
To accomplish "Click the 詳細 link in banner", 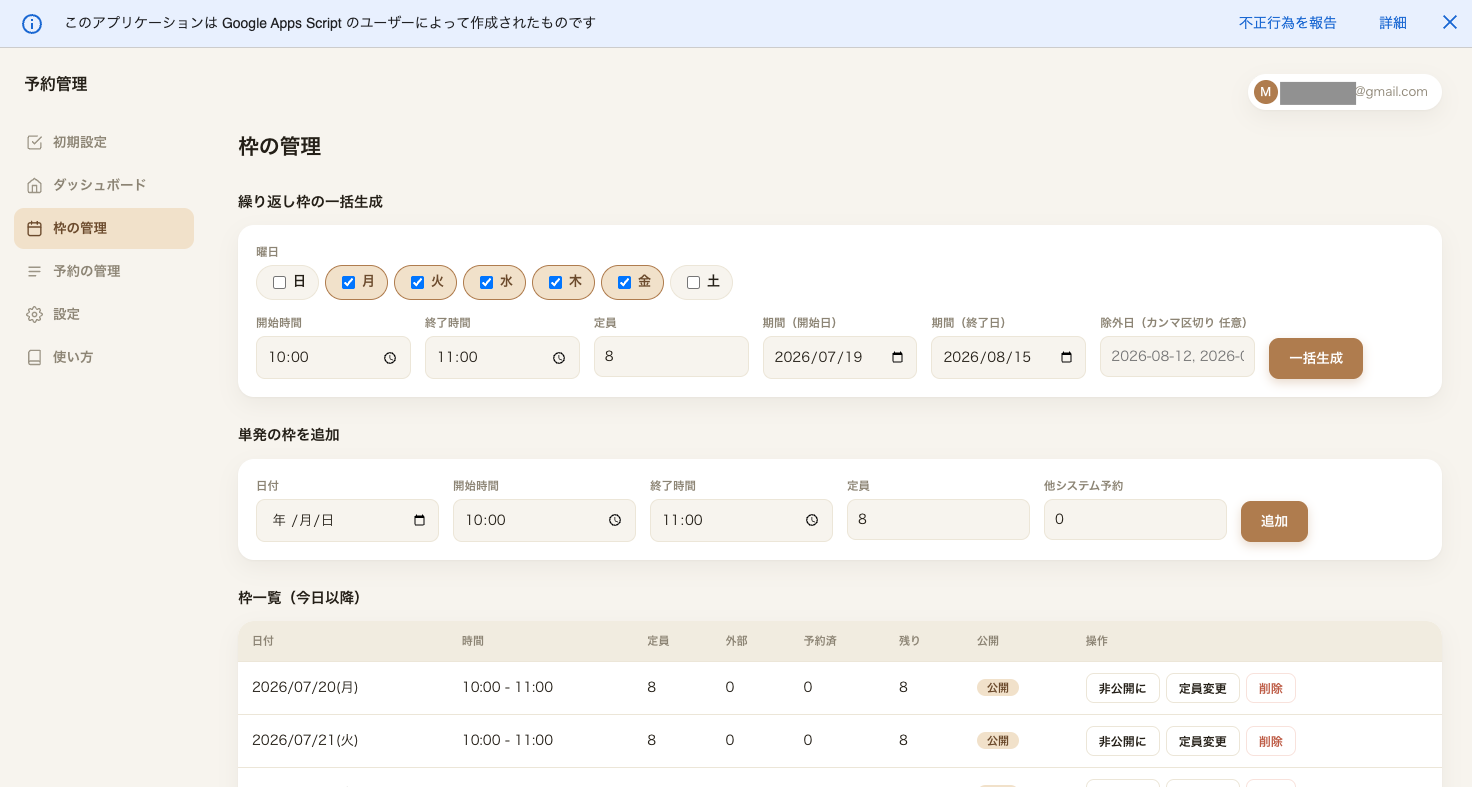I will pyautogui.click(x=1393, y=23).
